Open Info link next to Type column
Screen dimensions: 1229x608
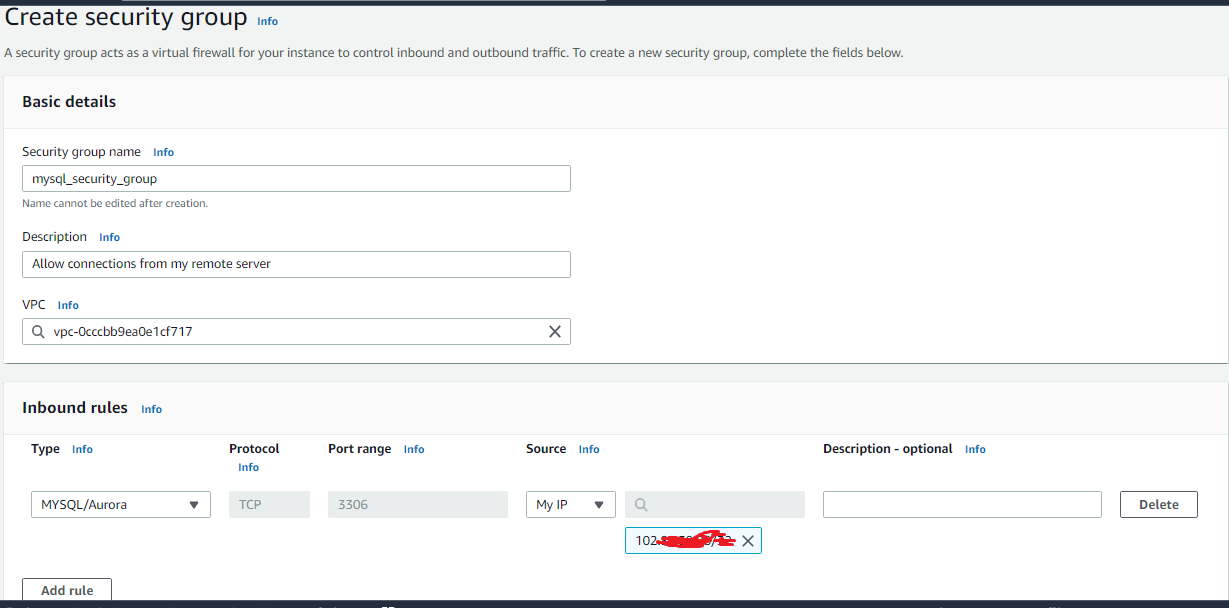pos(82,450)
